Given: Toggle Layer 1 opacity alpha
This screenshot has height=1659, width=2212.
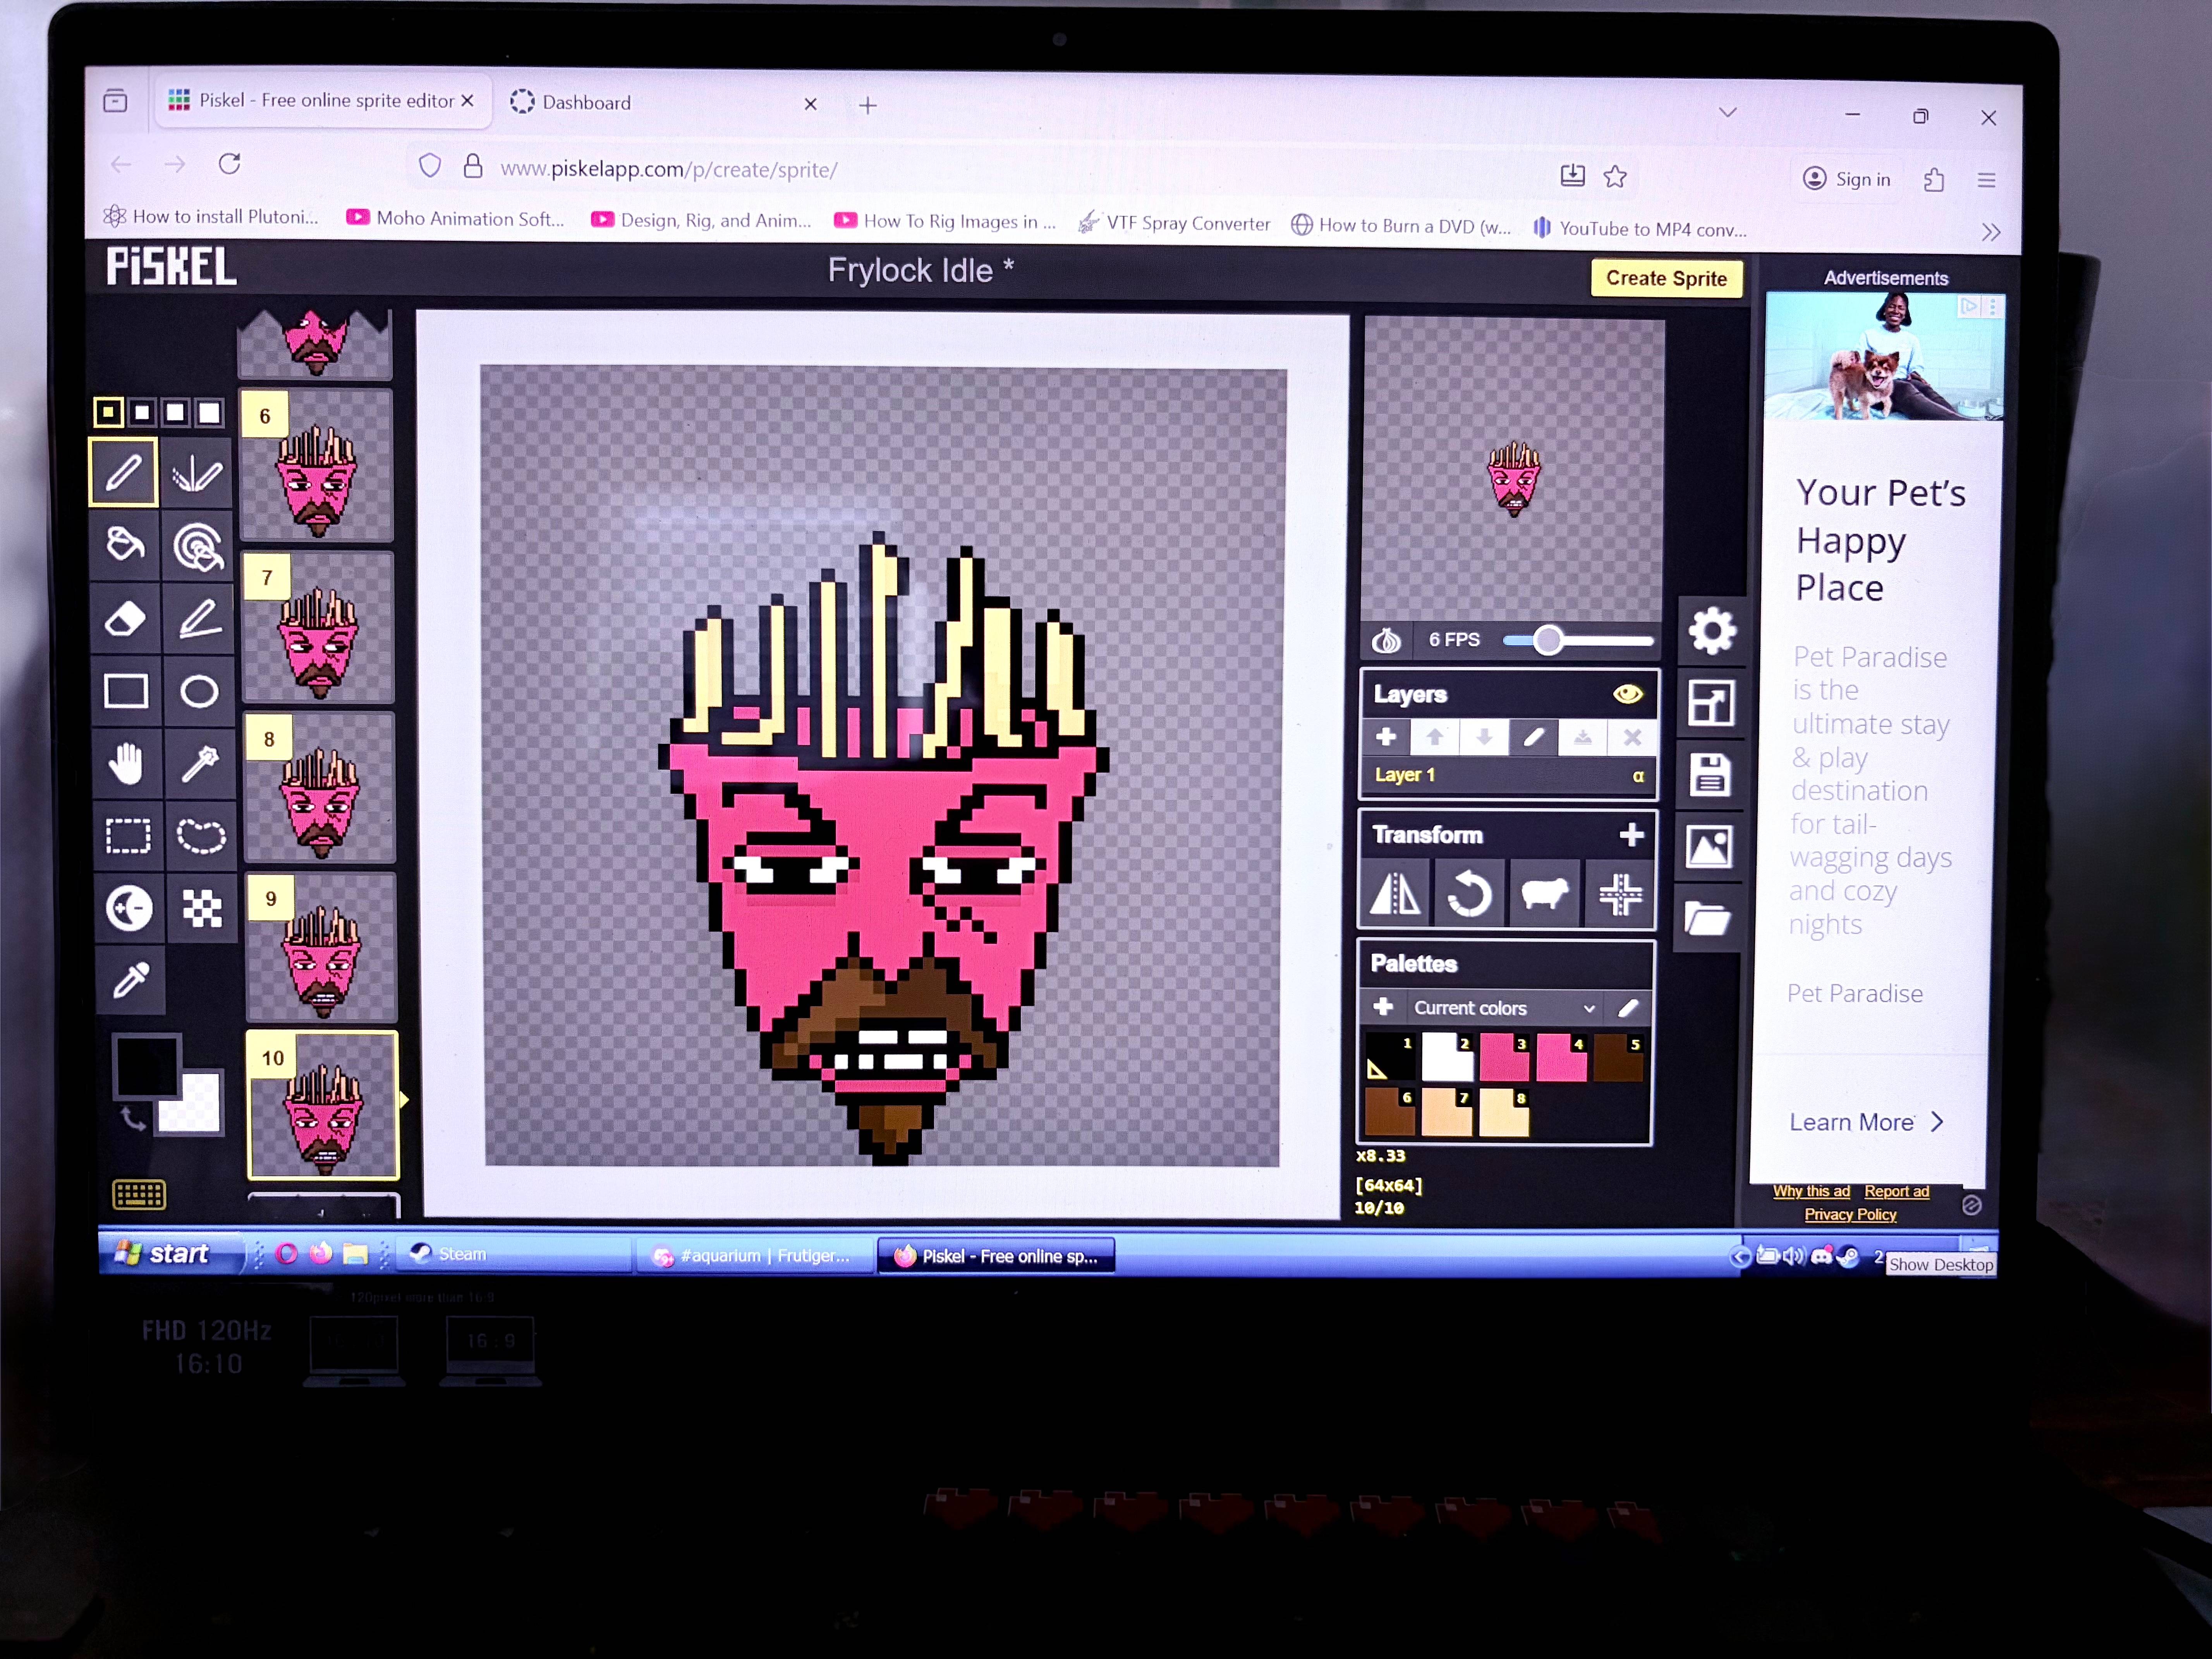Looking at the screenshot, I should 1638,776.
